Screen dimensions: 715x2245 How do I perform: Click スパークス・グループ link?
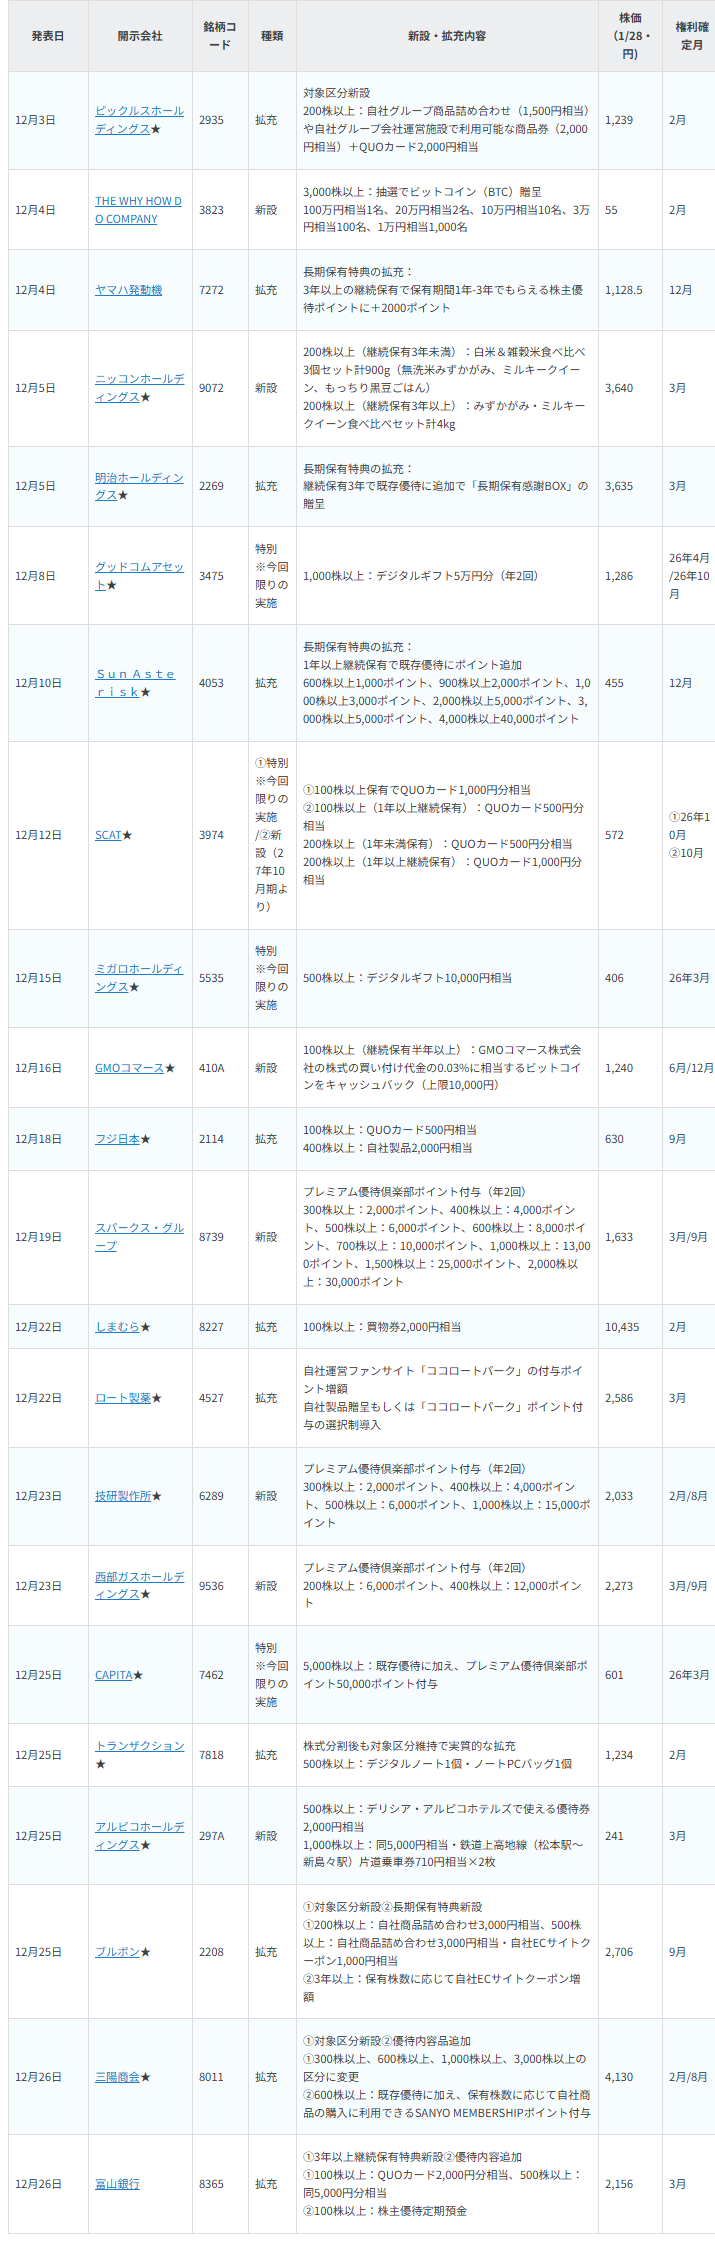pyautogui.click(x=139, y=1228)
